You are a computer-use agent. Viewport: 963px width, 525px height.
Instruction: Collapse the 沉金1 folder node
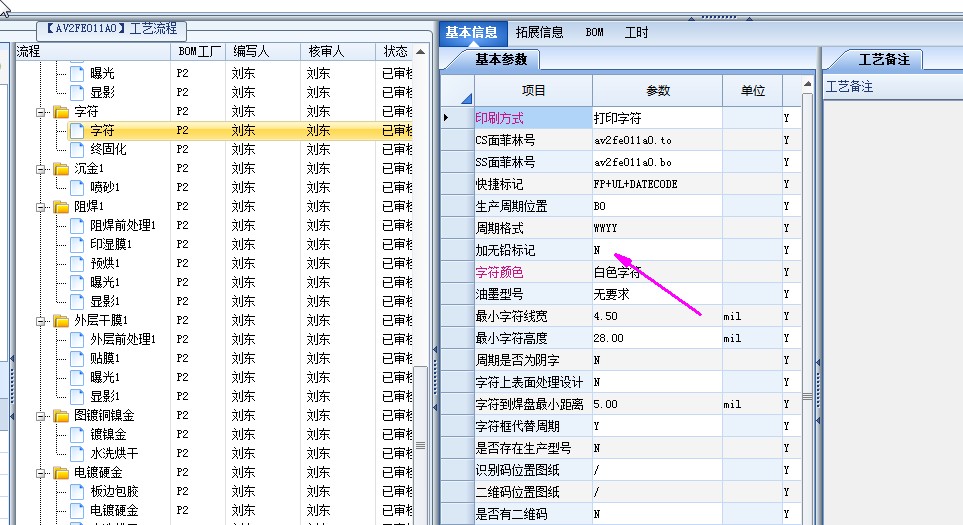point(41,169)
